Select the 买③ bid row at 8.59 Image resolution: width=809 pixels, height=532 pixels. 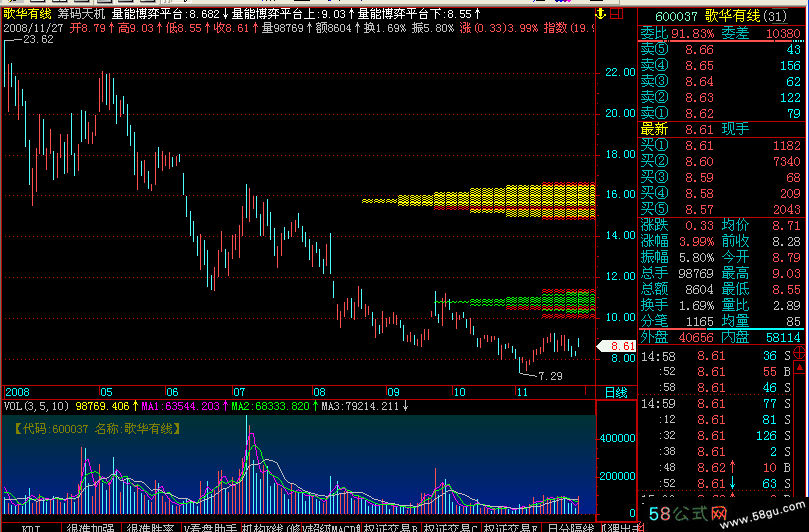[x=721, y=178]
